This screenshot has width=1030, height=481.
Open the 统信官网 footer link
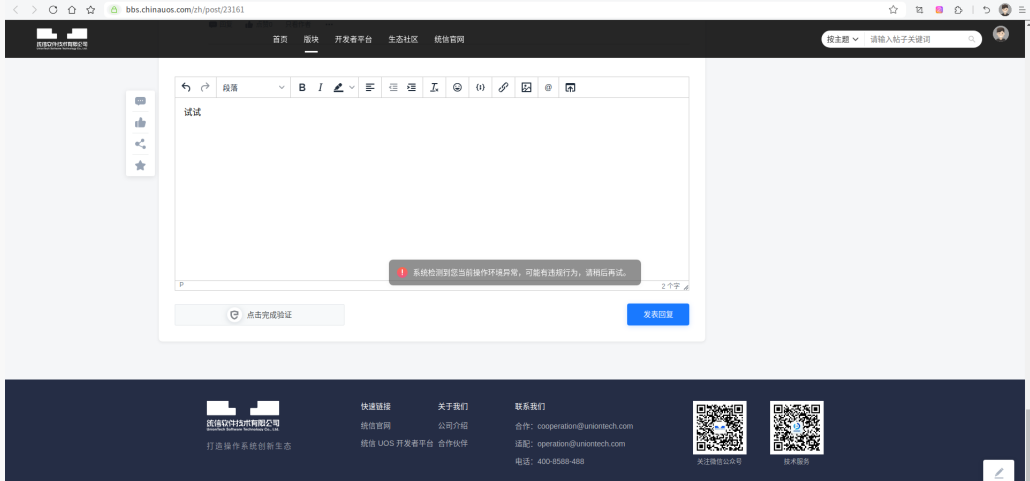tap(376, 426)
